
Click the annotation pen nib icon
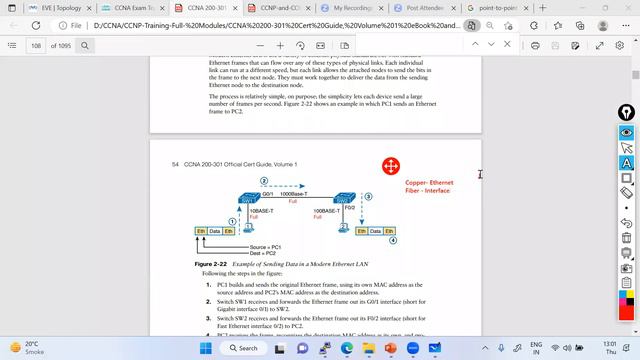click(x=626, y=112)
